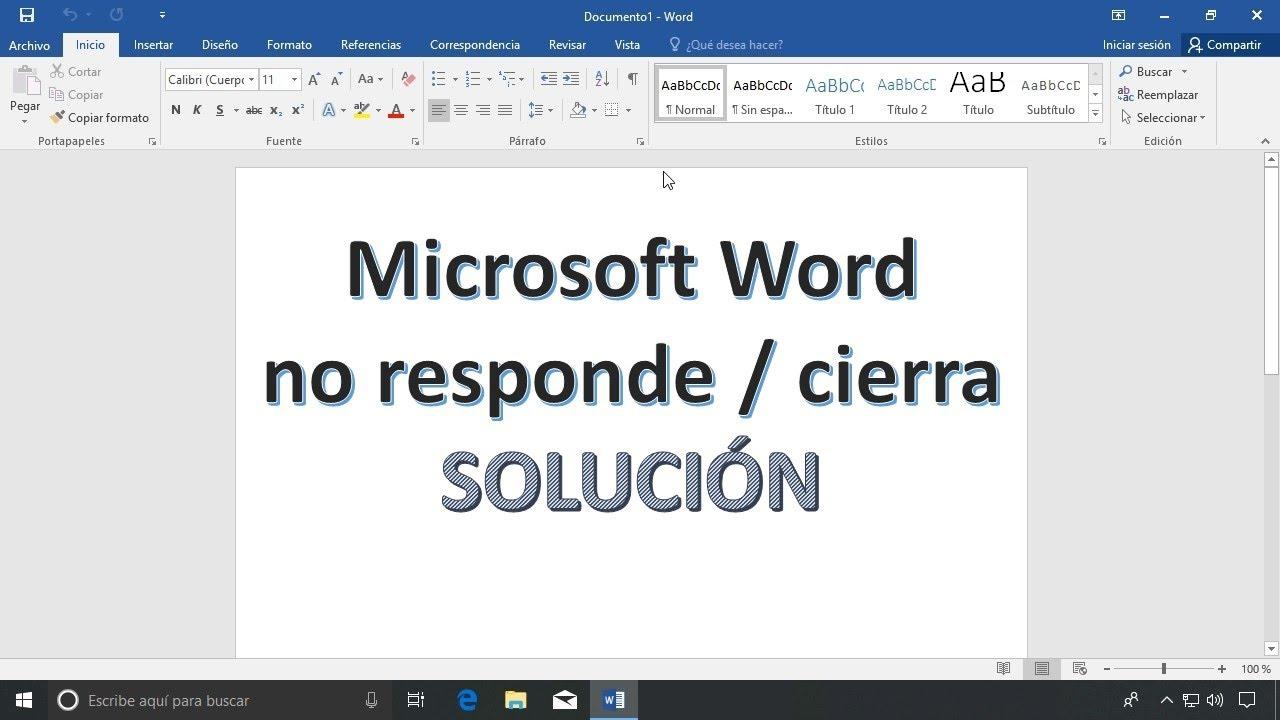Open the font size dropdown
Screen dimensions: 1280x720
click(293, 79)
